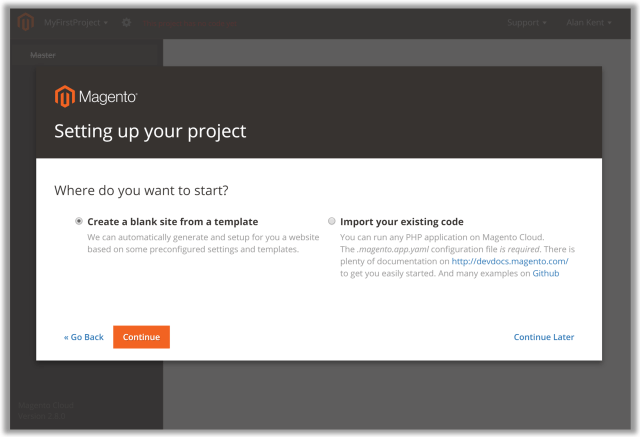Viewport: 640px width, 437px height.
Task: Select the Master branch in sidebar
Action: point(43,55)
